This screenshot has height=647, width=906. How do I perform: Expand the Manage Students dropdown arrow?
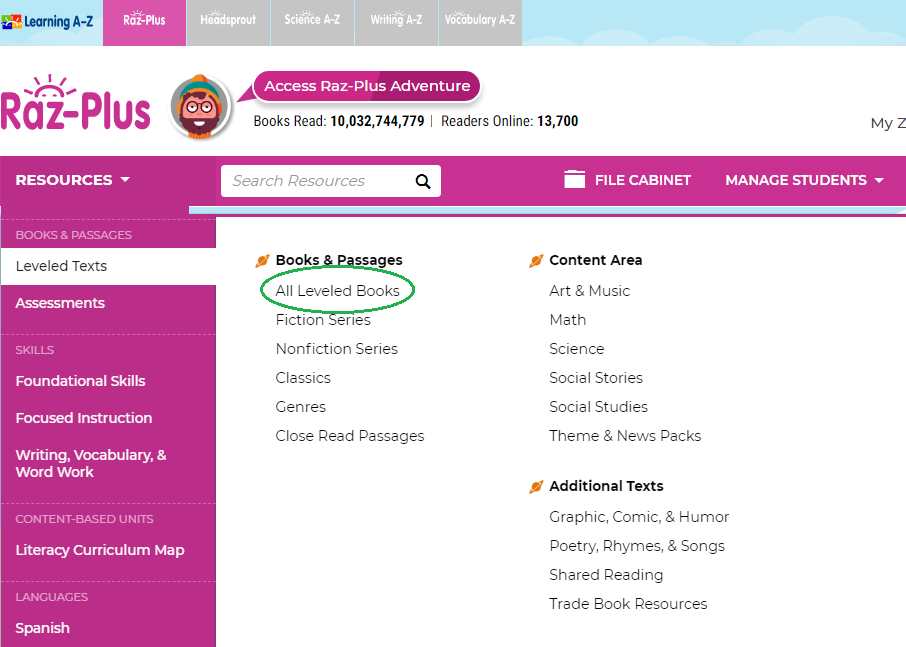coord(879,180)
